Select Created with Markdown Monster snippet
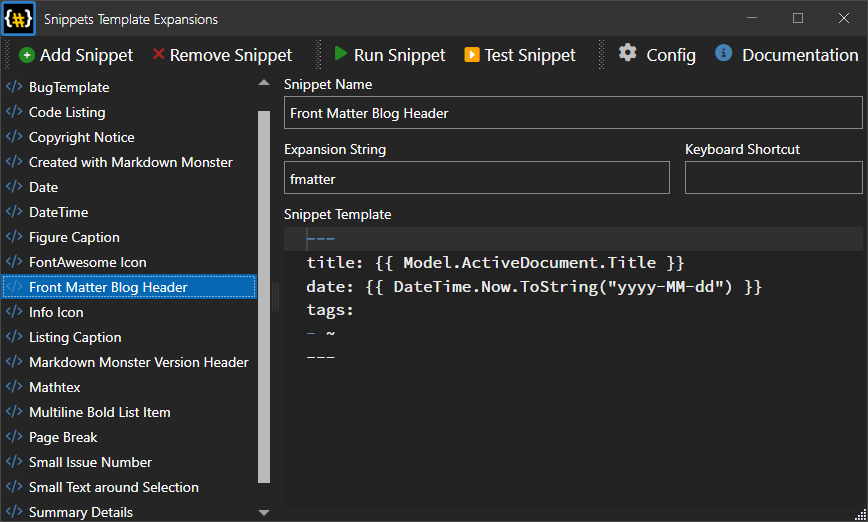 pyautogui.click(x=131, y=162)
